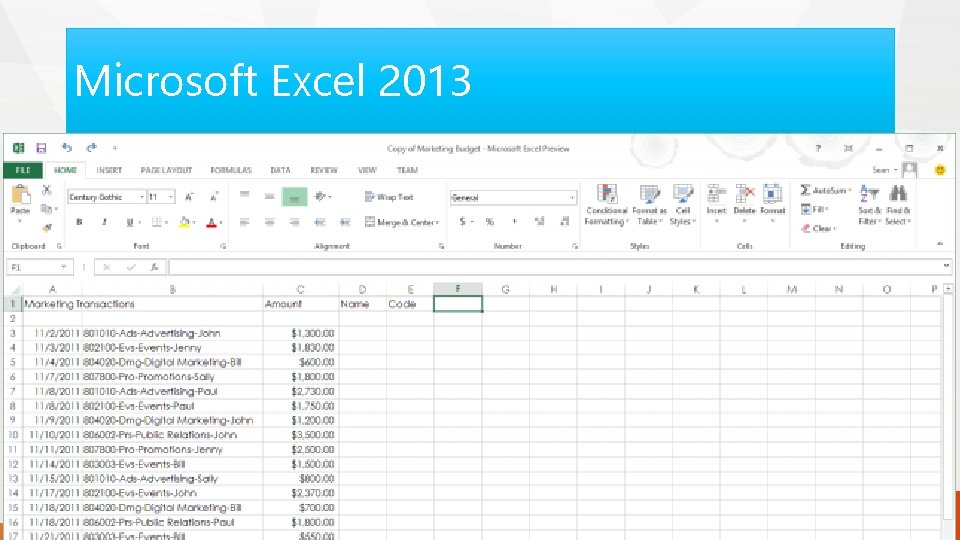Toggle Bold formatting
This screenshot has height=540, width=960.
coord(79,222)
